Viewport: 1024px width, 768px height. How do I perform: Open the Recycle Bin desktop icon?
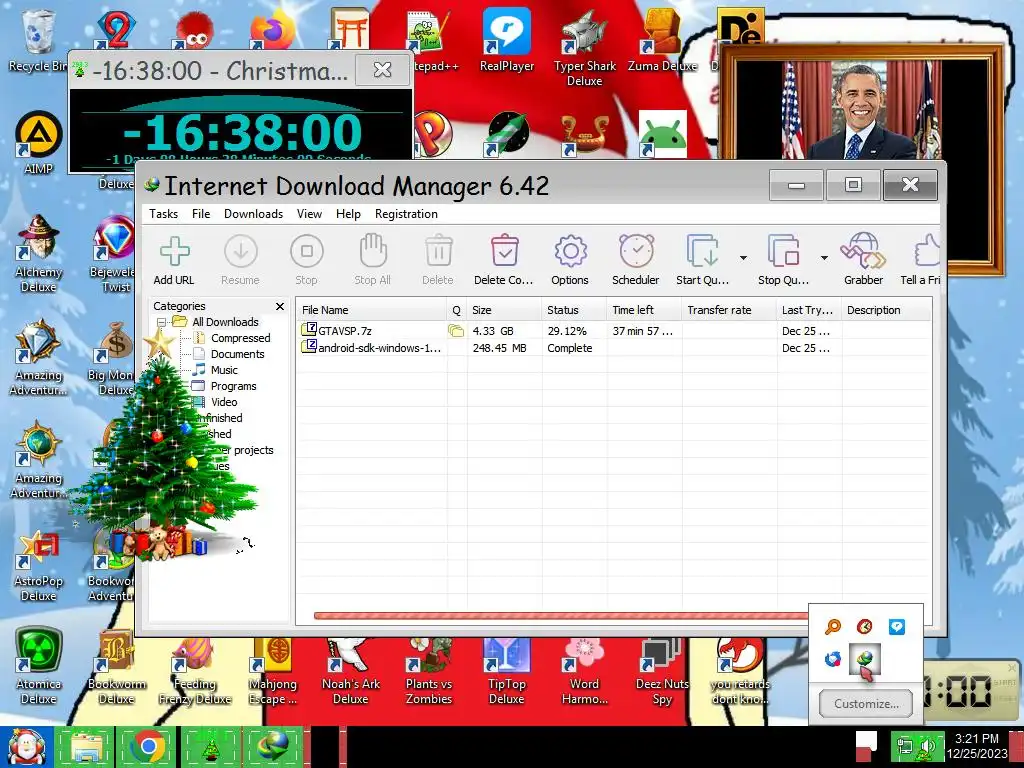coord(38,40)
